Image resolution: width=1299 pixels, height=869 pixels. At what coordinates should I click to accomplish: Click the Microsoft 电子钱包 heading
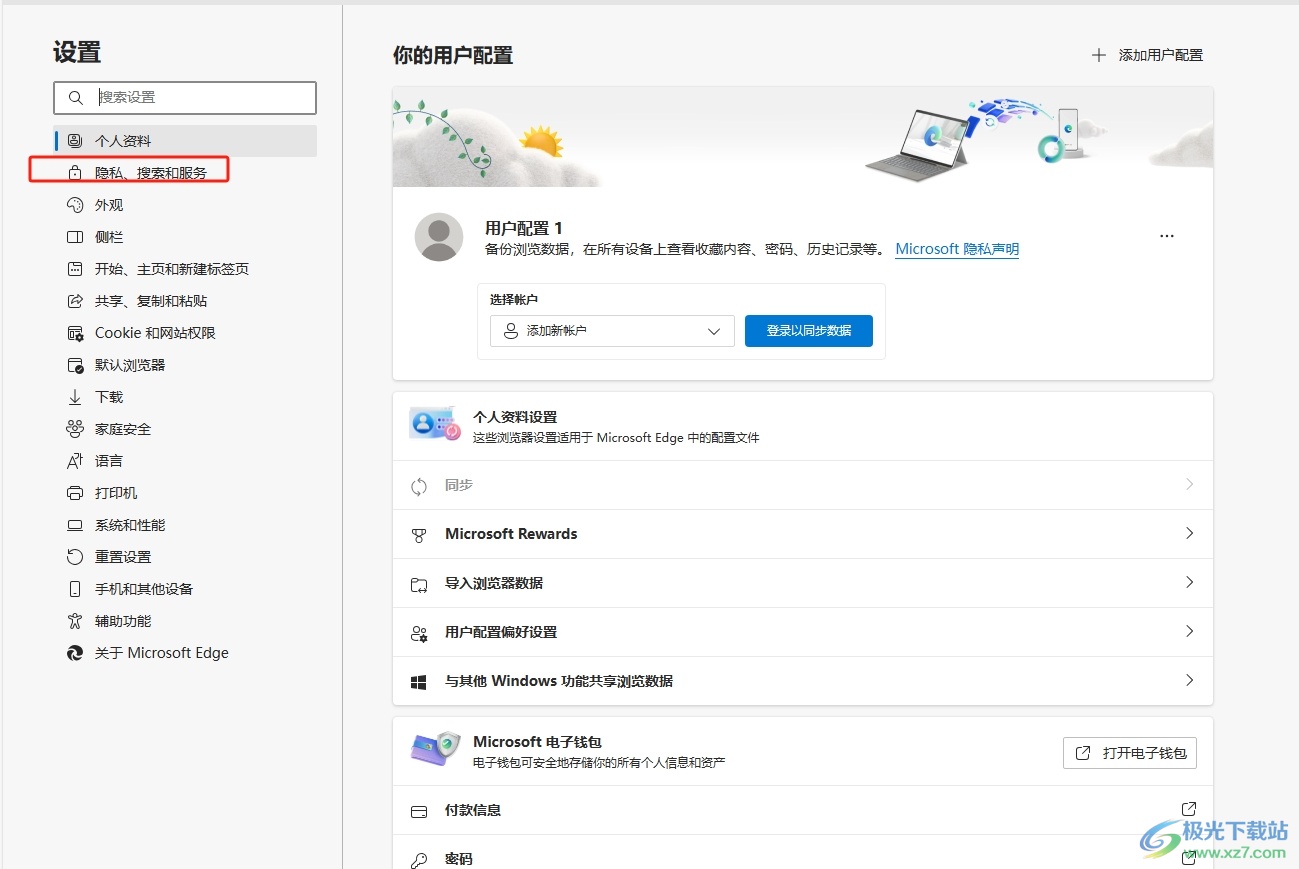coord(538,742)
